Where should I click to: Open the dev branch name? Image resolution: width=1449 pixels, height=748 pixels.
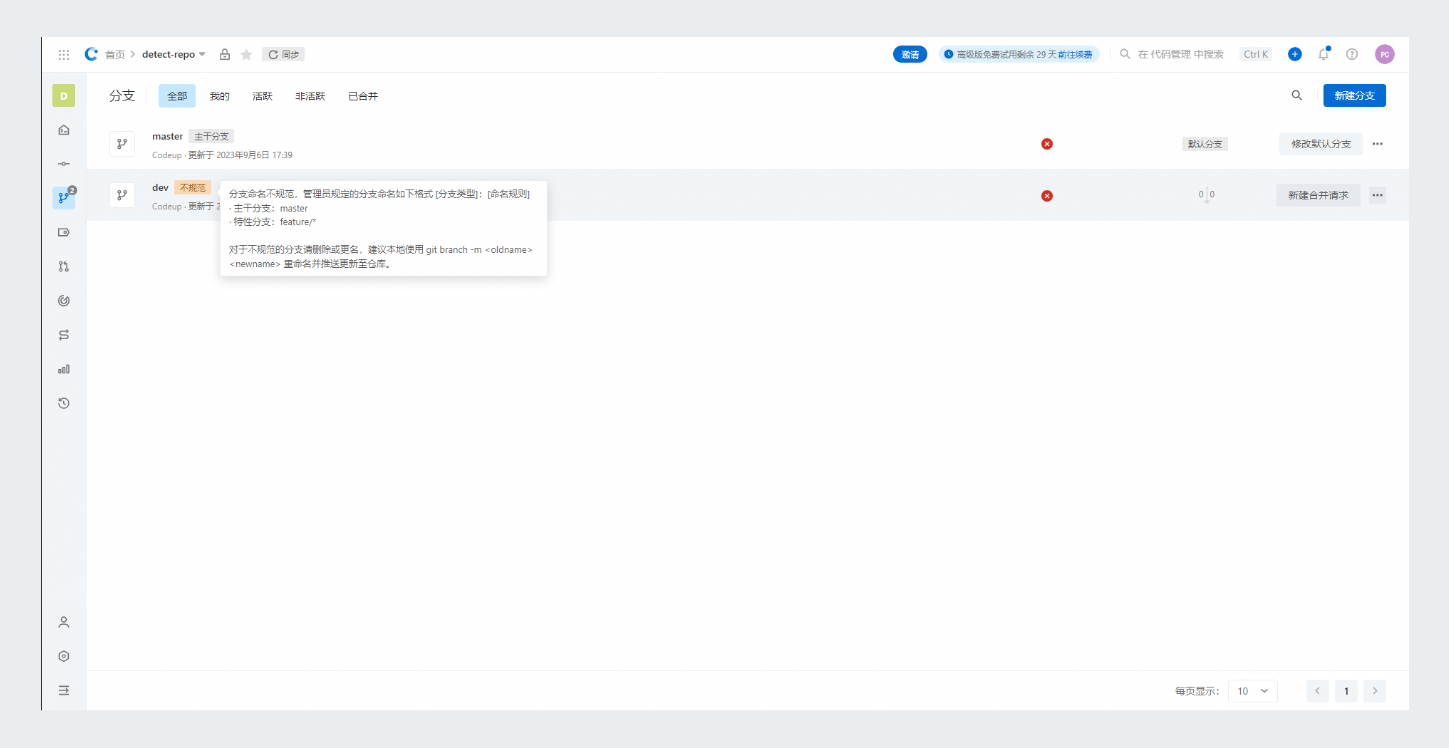click(x=160, y=187)
